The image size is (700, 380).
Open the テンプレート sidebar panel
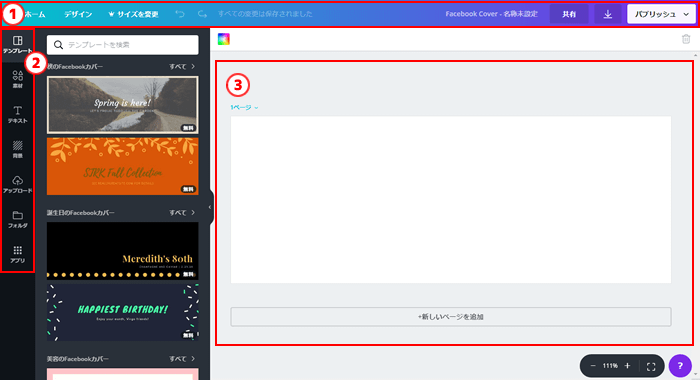point(17,45)
